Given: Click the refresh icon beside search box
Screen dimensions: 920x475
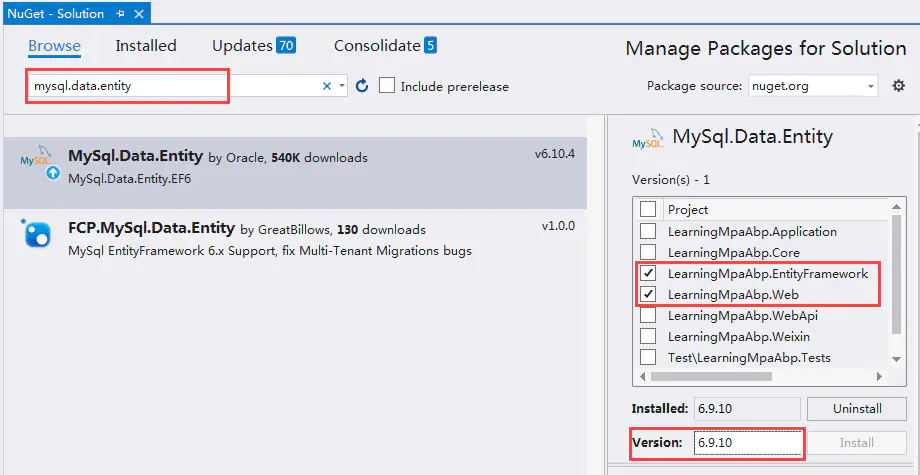Looking at the screenshot, I should coord(363,86).
